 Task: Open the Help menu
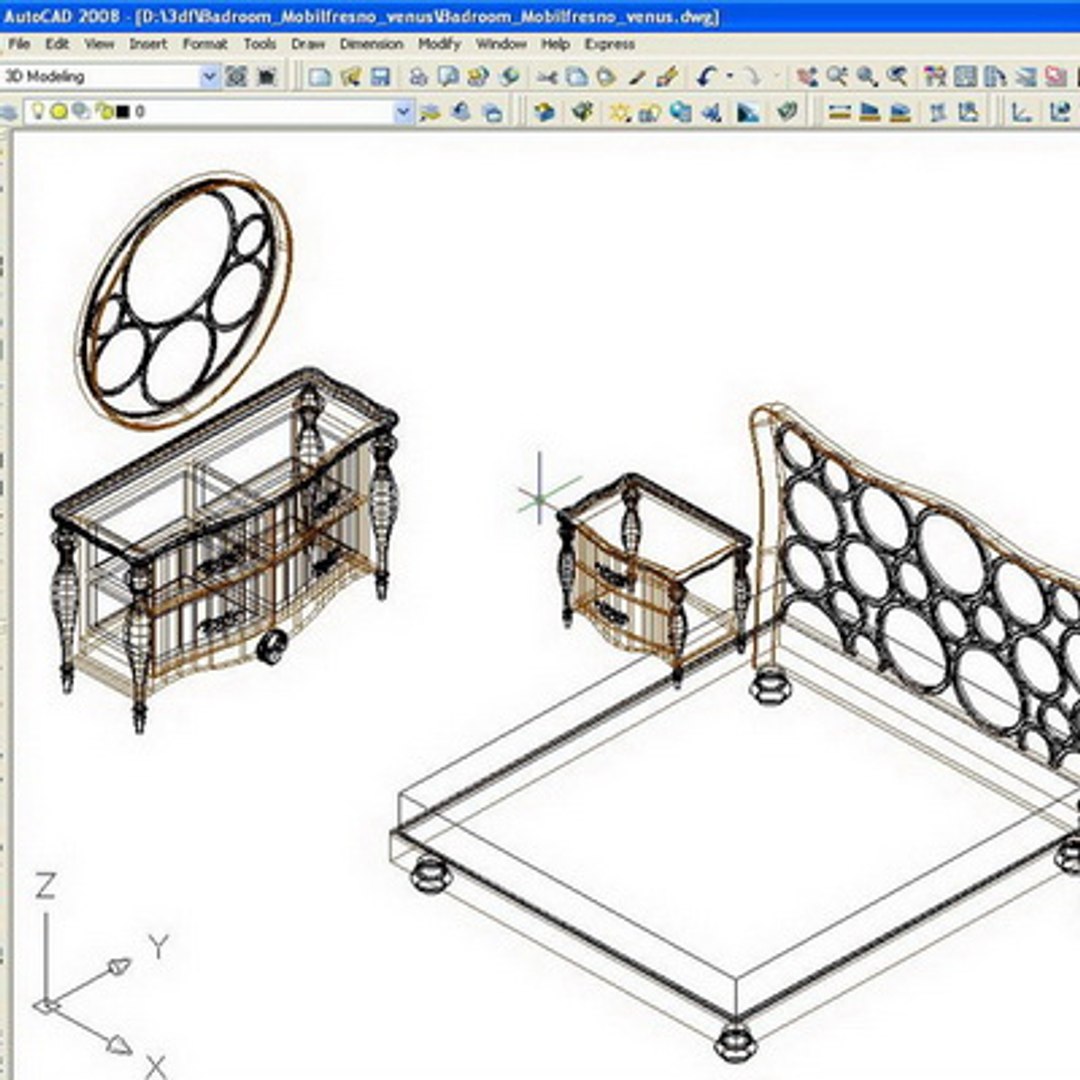[x=555, y=44]
